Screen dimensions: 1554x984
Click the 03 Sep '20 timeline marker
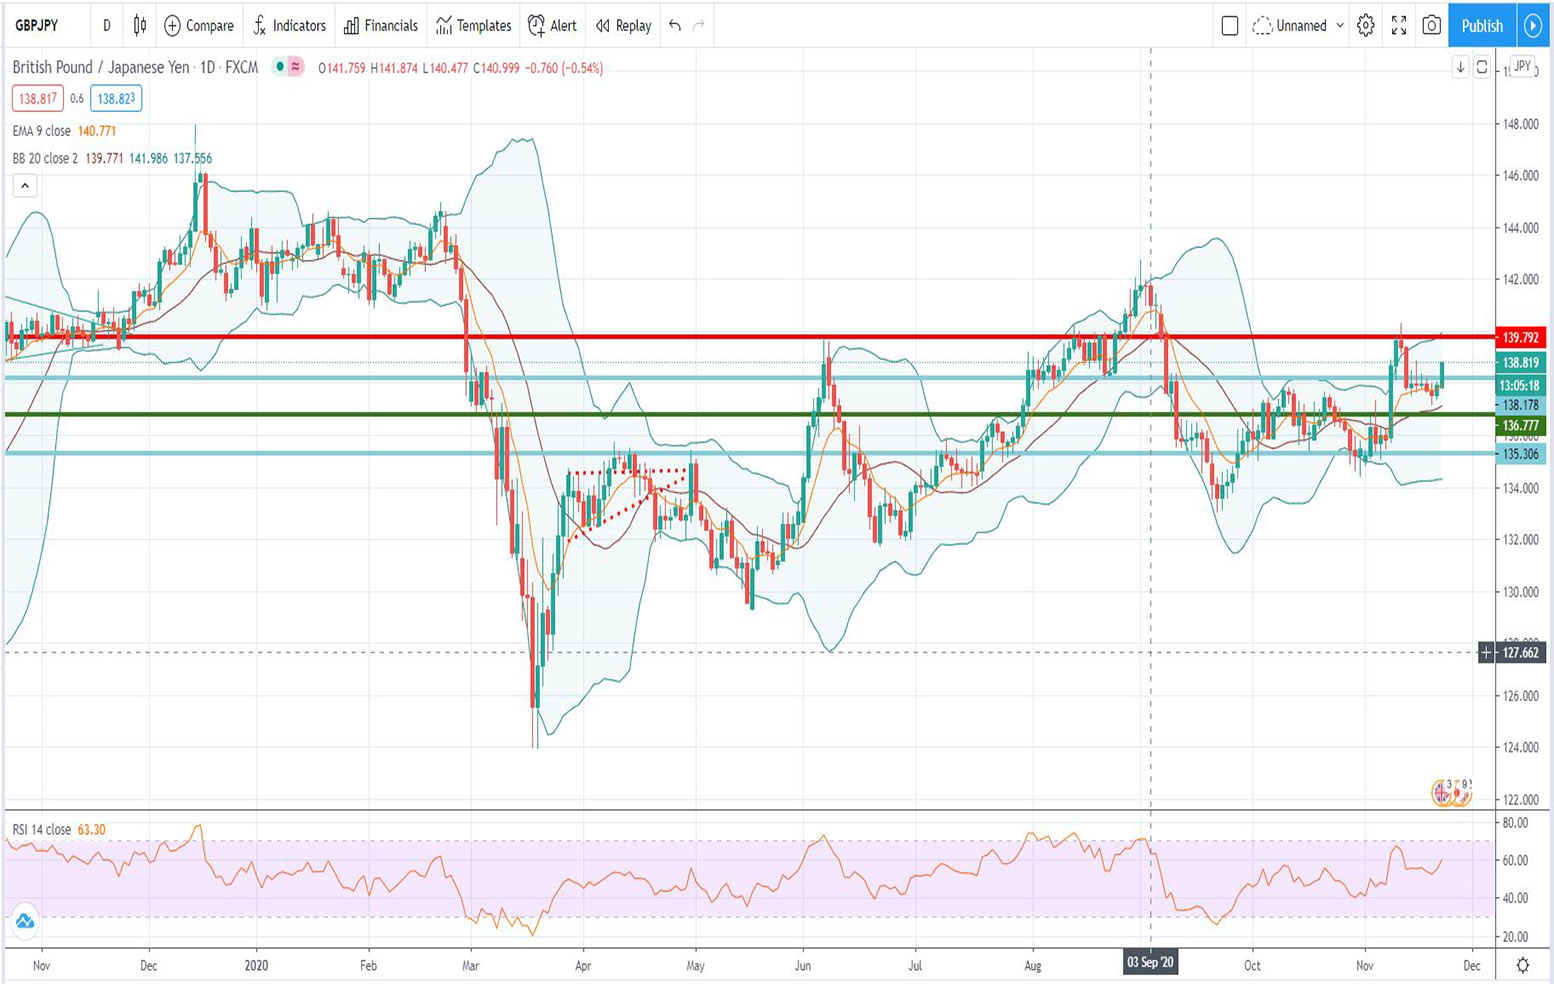(1152, 963)
